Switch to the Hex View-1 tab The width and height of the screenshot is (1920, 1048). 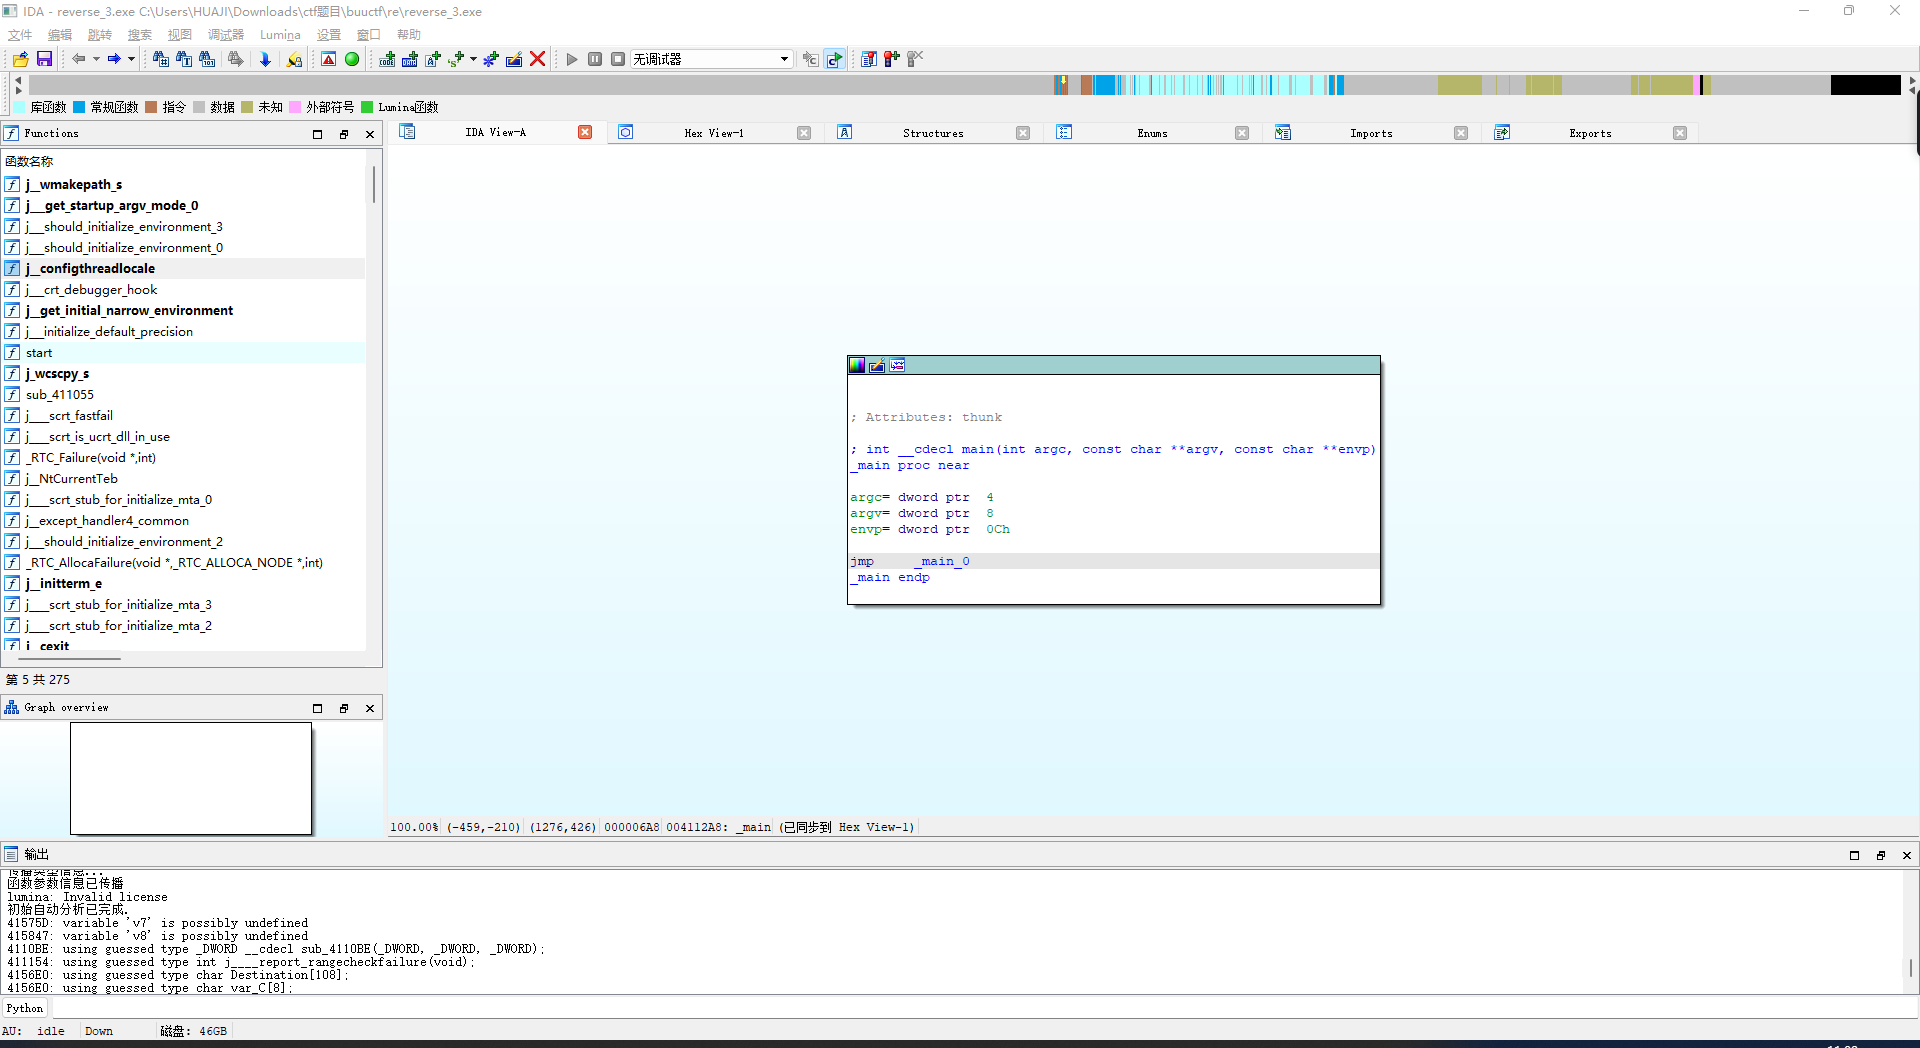point(714,133)
